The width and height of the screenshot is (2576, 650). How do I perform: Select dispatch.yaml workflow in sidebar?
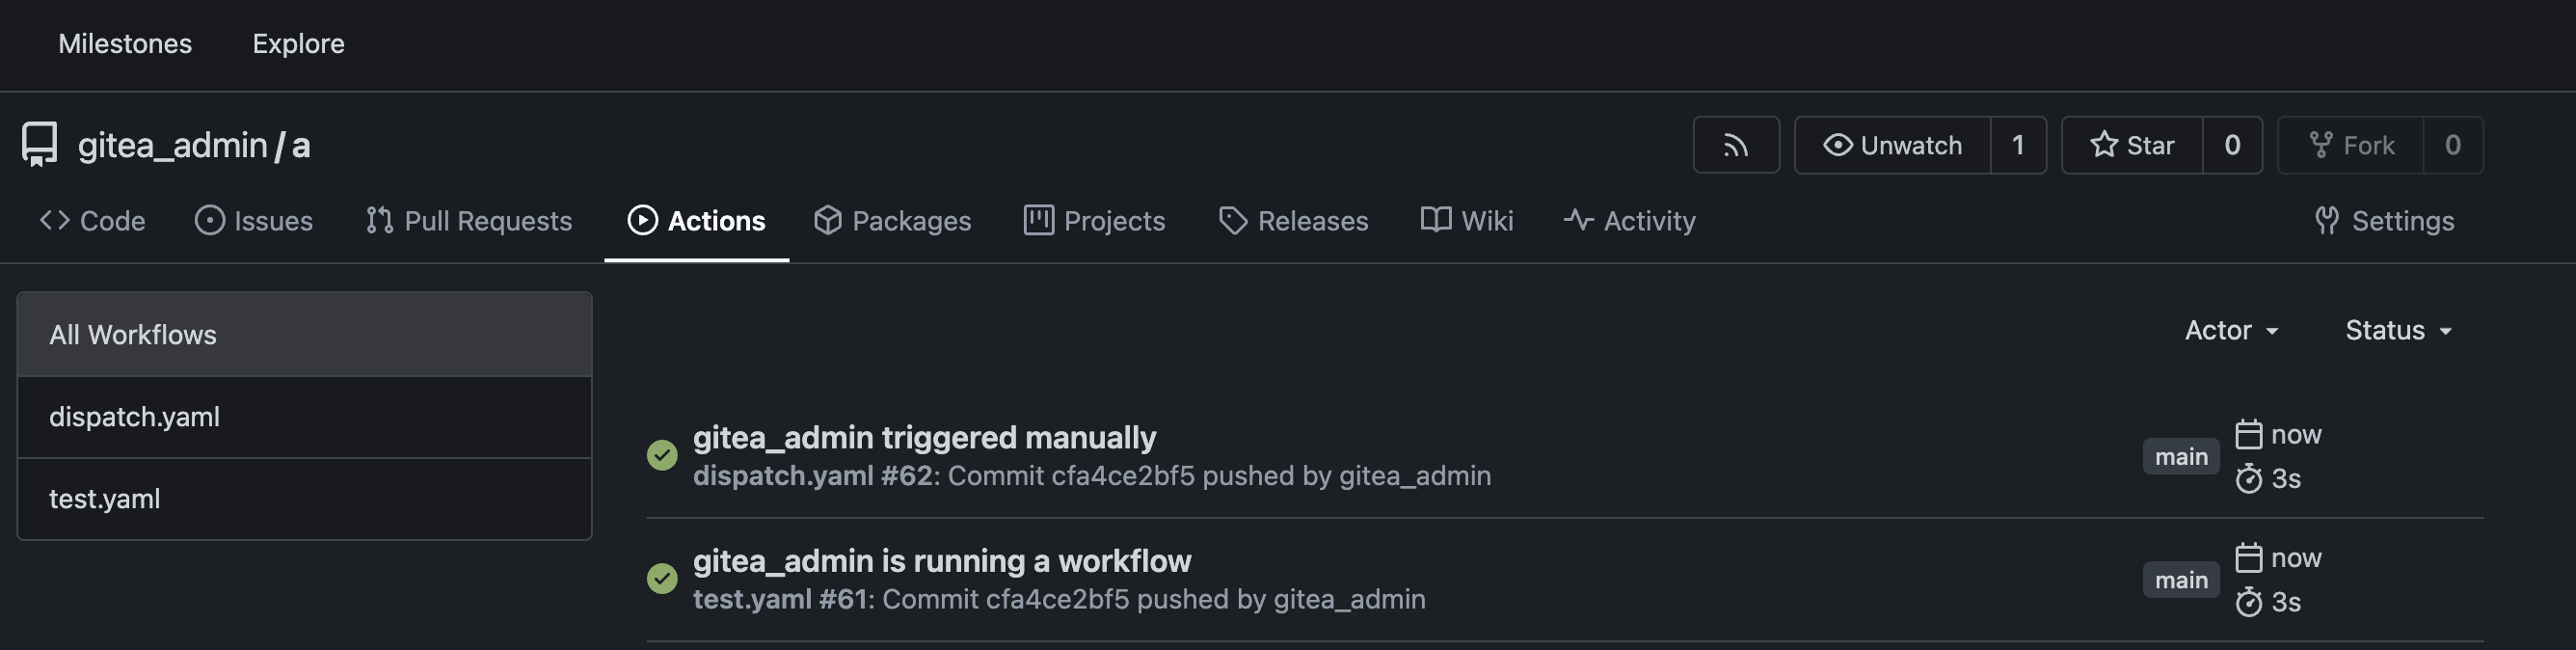pyautogui.click(x=135, y=417)
